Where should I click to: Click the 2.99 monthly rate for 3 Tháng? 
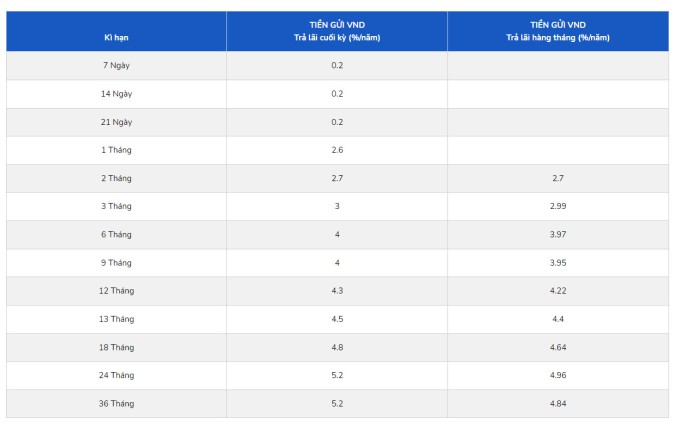558,207
